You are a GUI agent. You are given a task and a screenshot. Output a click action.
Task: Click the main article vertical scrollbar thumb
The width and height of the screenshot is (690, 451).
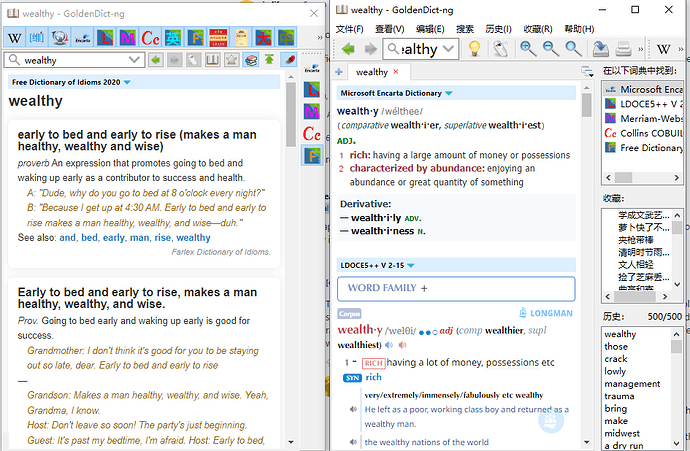pos(587,105)
